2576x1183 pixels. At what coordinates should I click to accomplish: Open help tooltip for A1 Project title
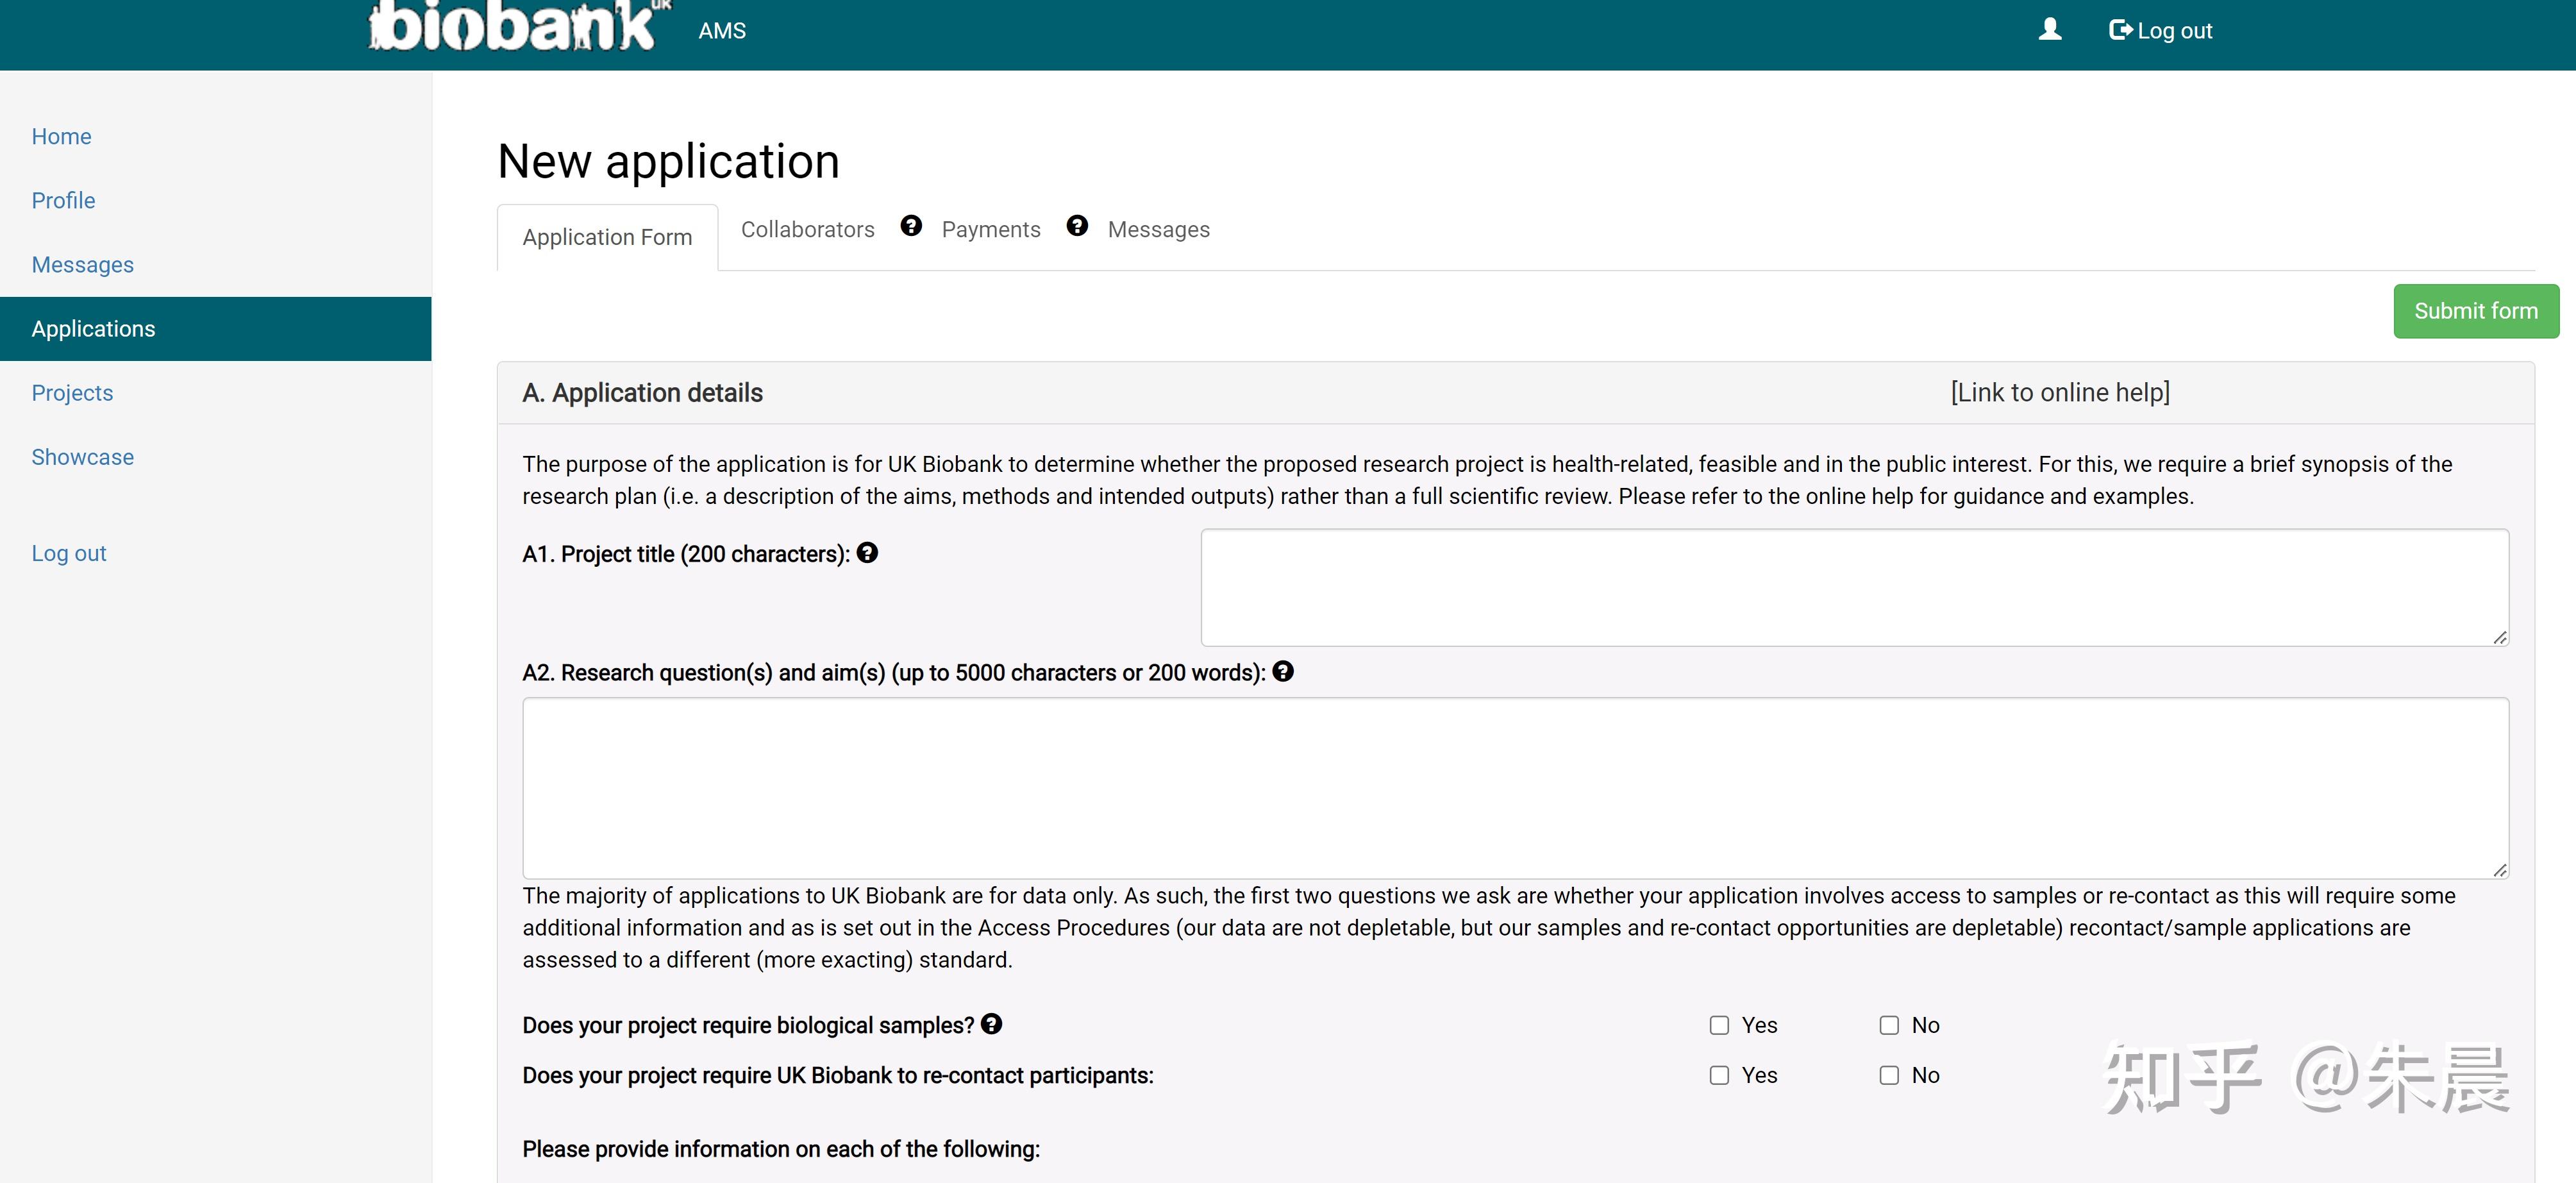click(867, 553)
